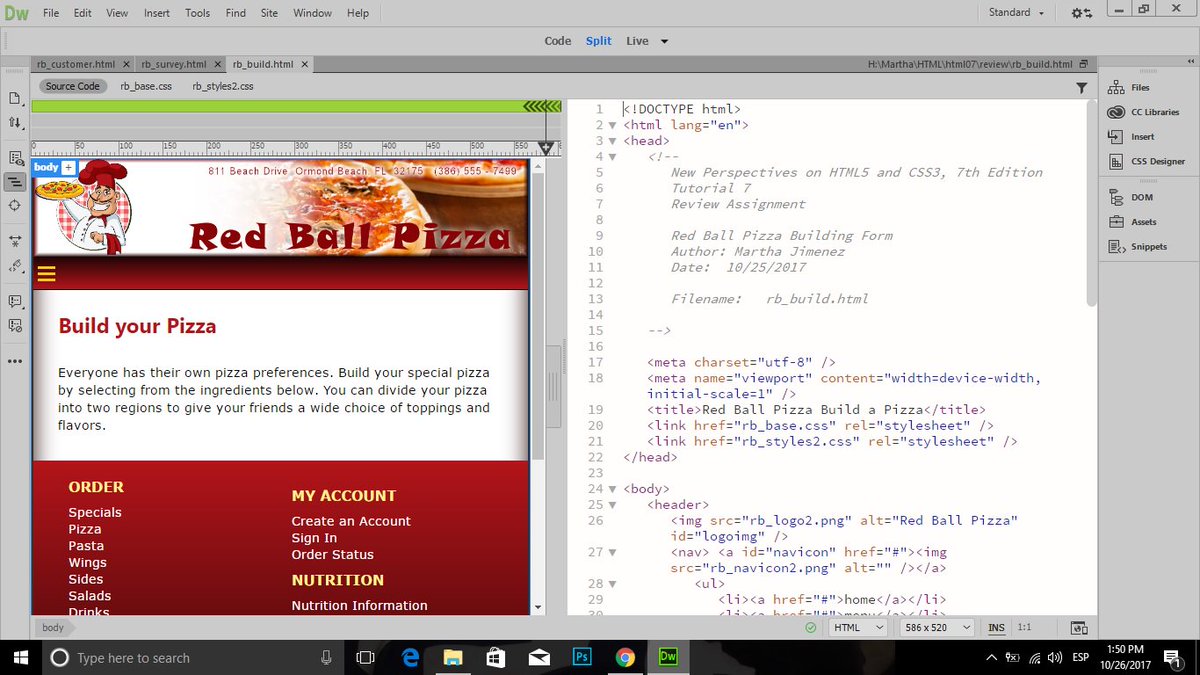Viewport: 1200px width, 675px height.
Task: Open the Site menu
Action: [269, 13]
